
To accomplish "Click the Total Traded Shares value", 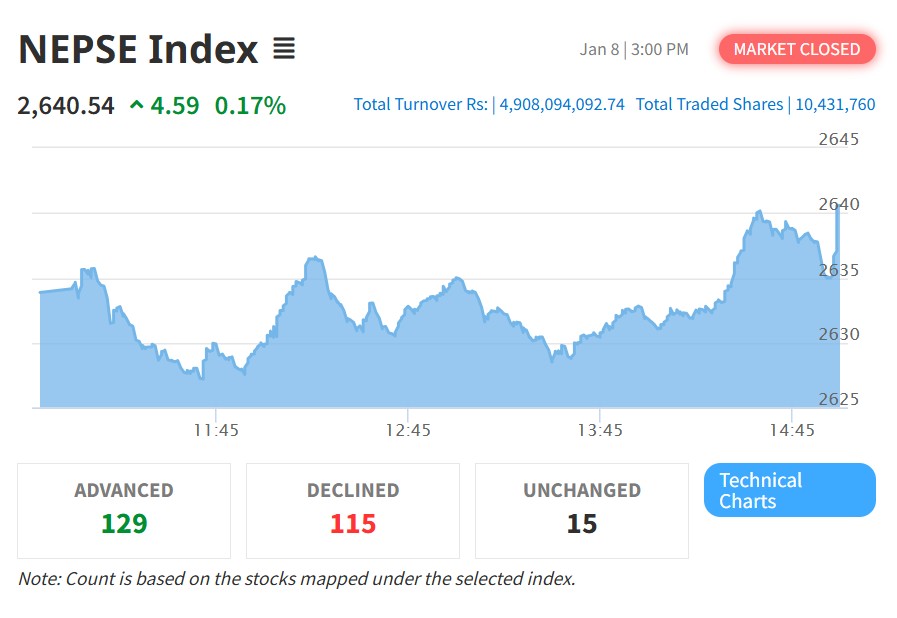I will tap(835, 104).
